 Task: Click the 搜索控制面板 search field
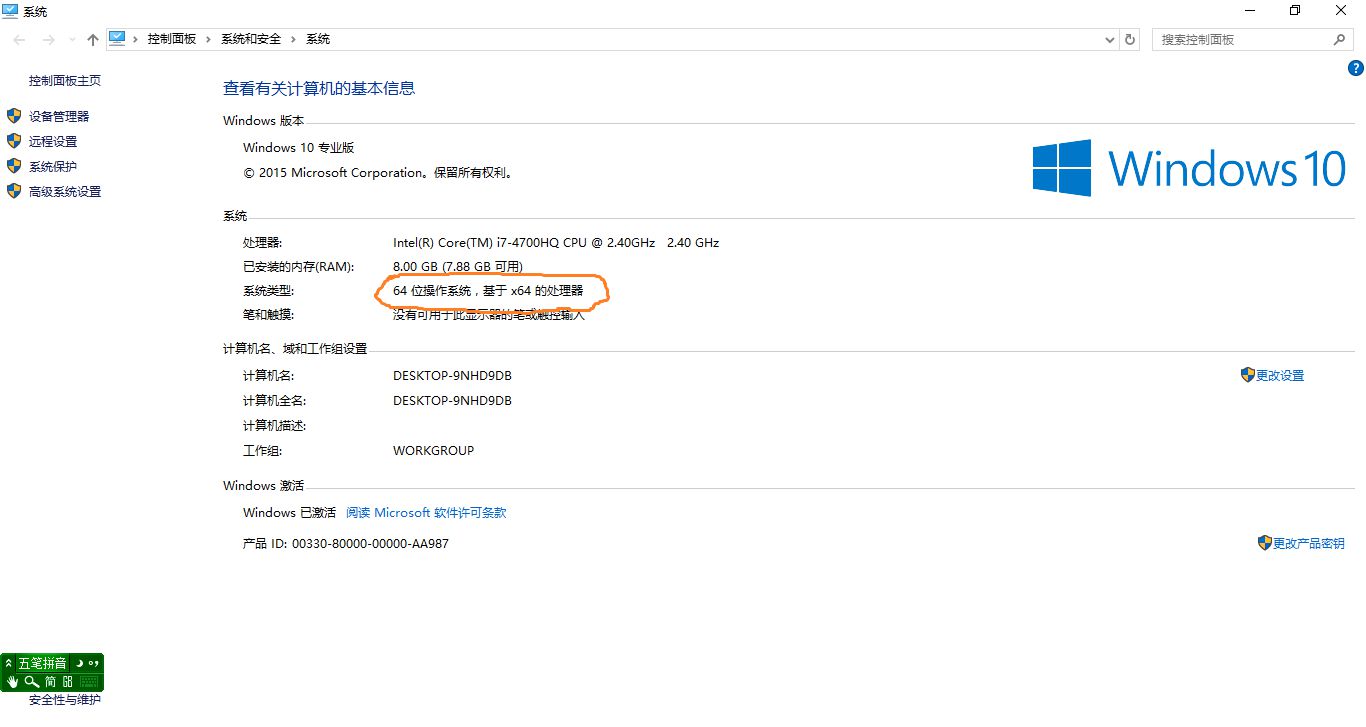1243,39
